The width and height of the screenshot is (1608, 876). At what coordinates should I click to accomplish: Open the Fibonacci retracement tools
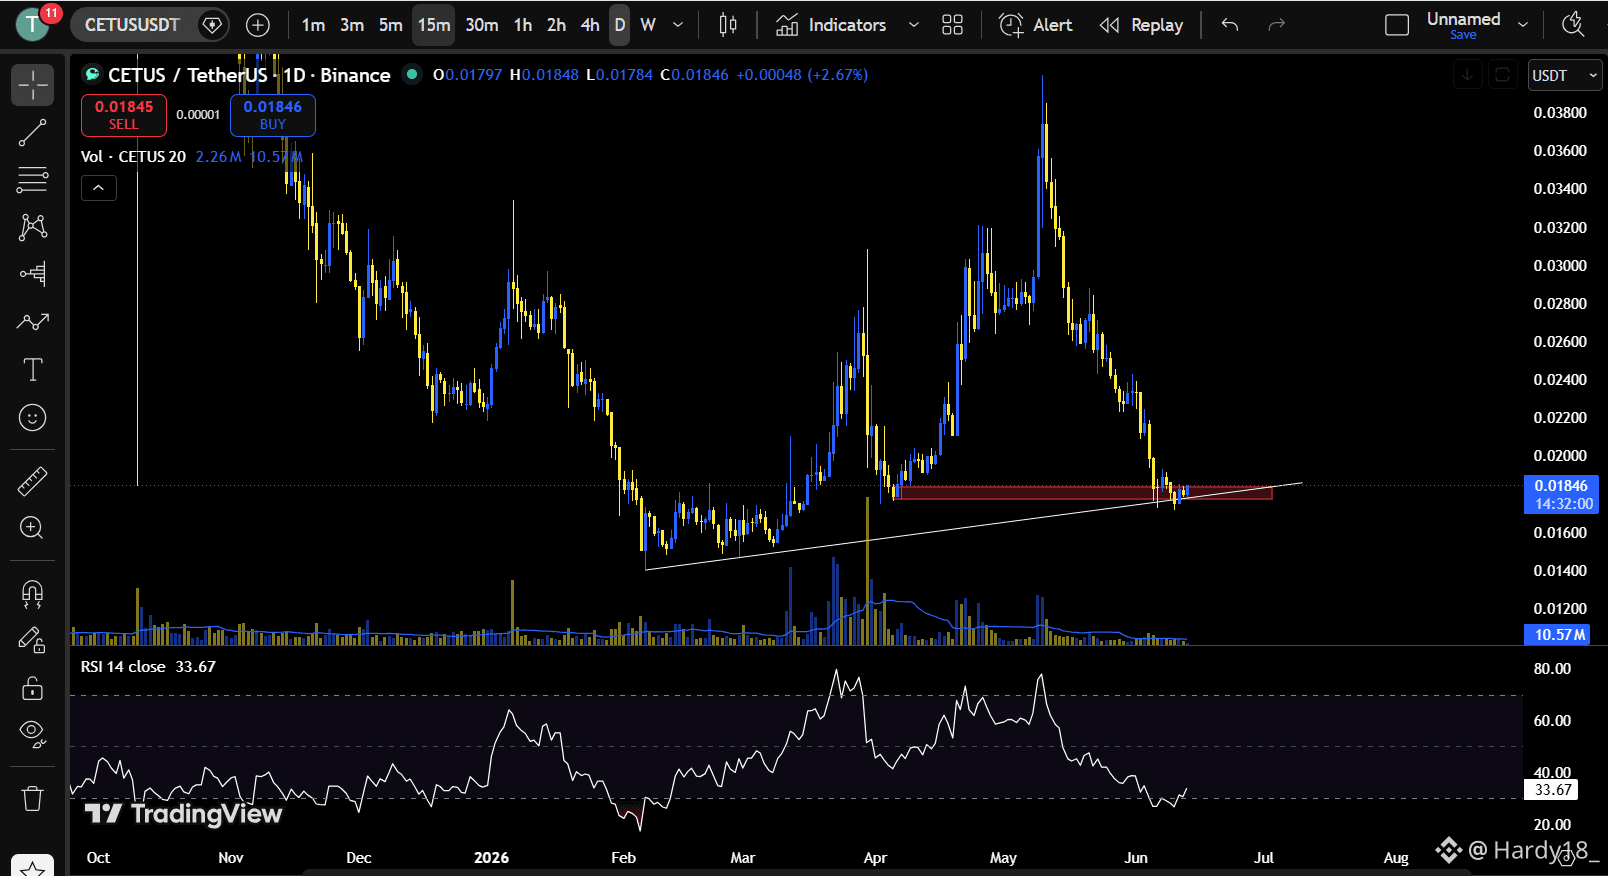pyautogui.click(x=32, y=180)
